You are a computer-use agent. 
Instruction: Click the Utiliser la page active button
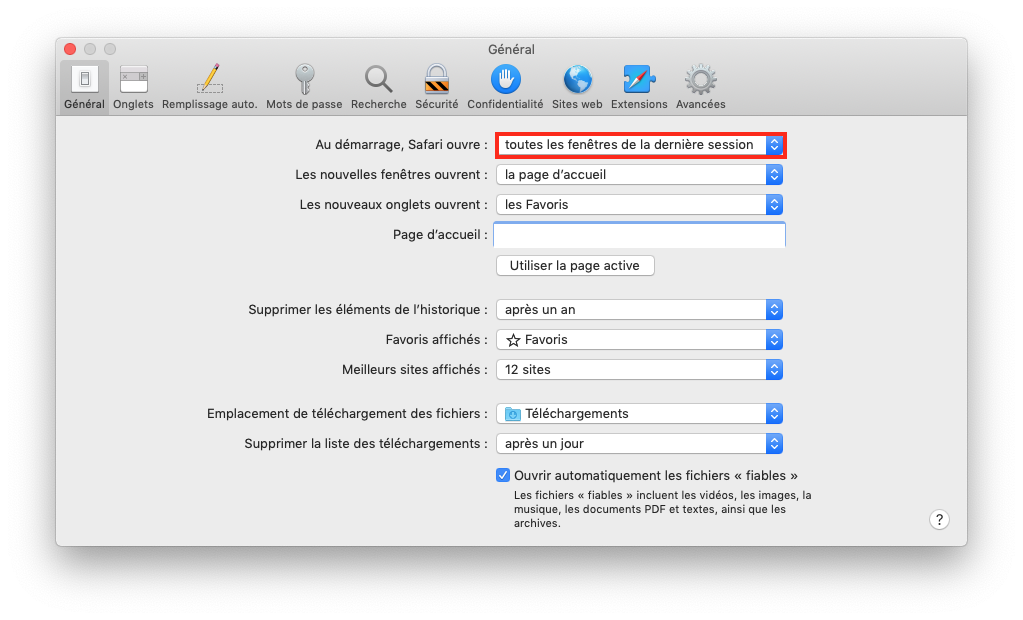575,266
